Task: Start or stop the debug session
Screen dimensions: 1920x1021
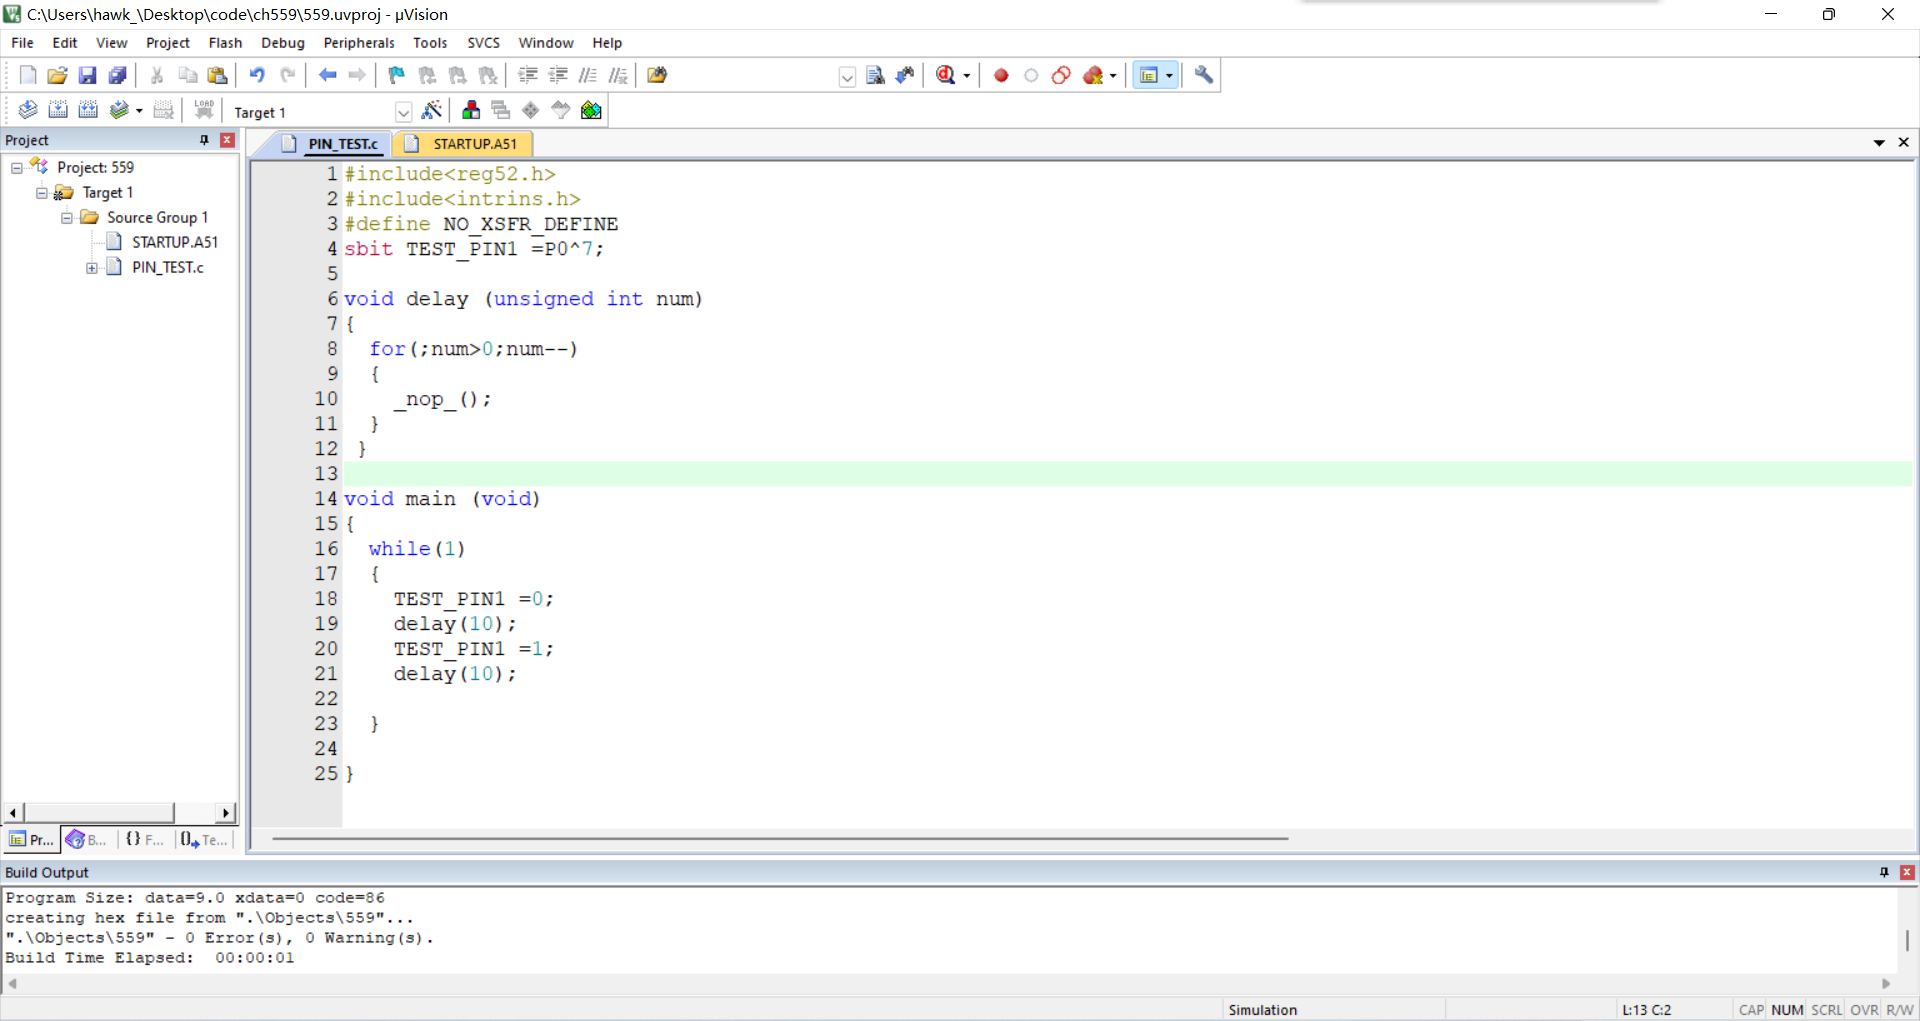Action: coord(946,75)
